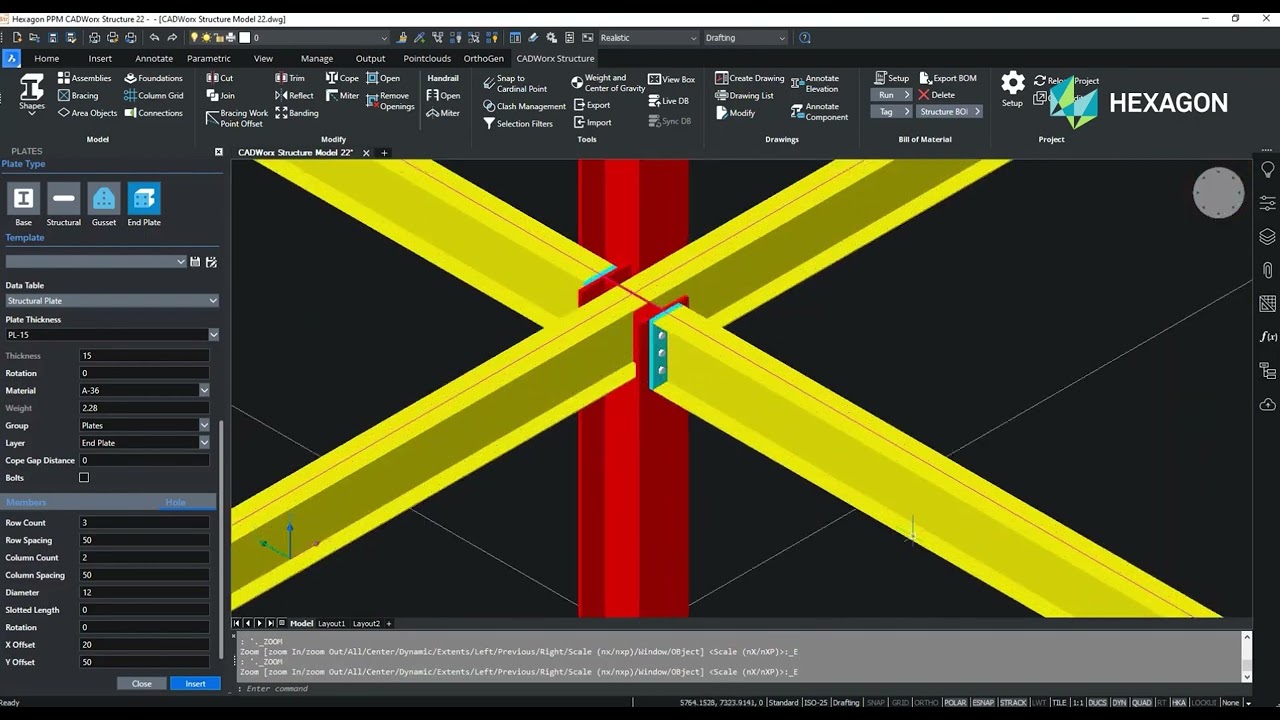Click the Close button in plates panel

coord(142,684)
